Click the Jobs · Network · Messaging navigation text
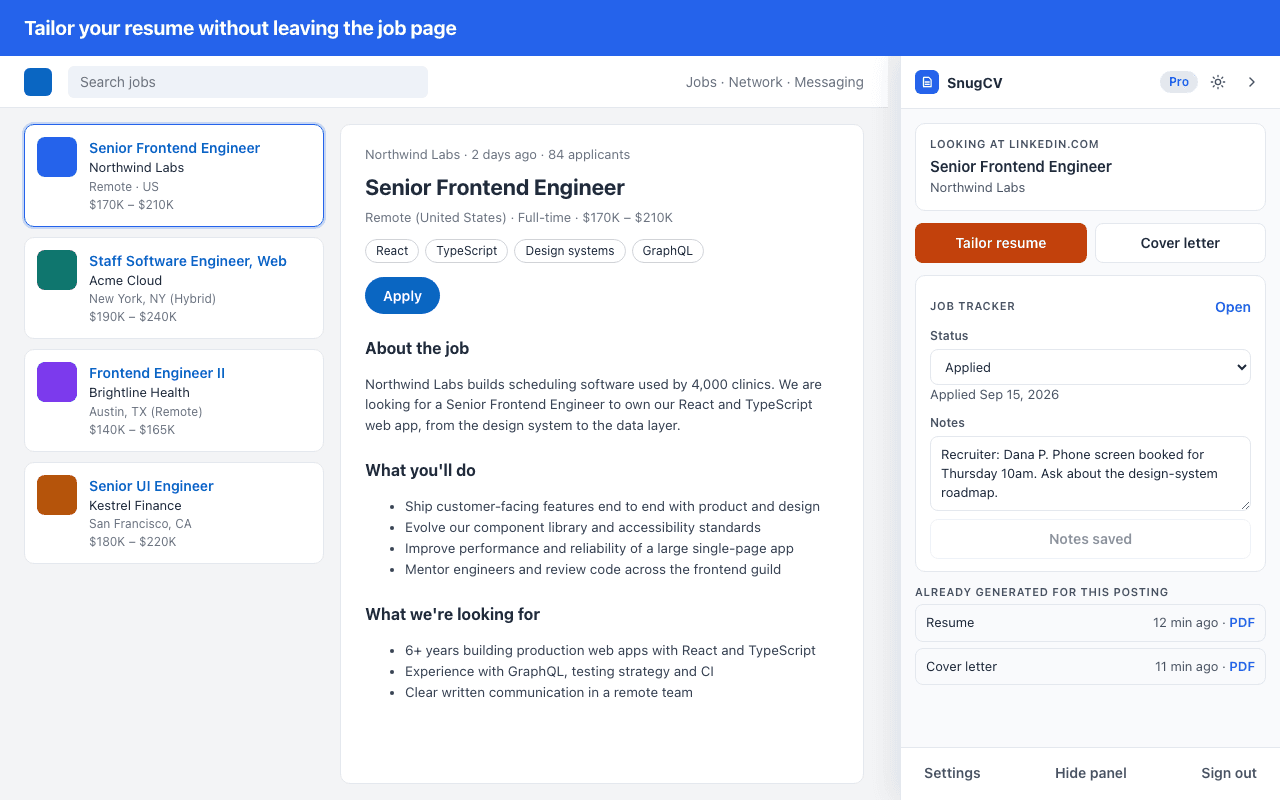Image resolution: width=1280 pixels, height=800 pixels. tap(775, 82)
